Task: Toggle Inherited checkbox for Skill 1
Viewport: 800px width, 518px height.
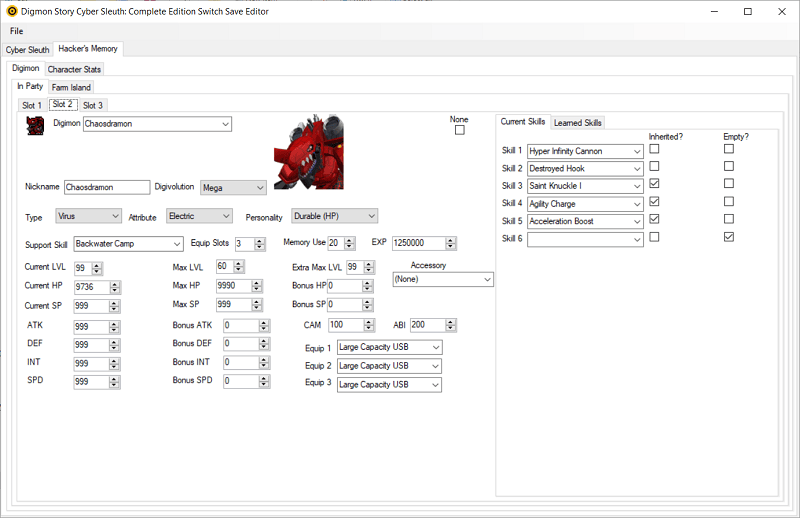Action: [x=654, y=149]
